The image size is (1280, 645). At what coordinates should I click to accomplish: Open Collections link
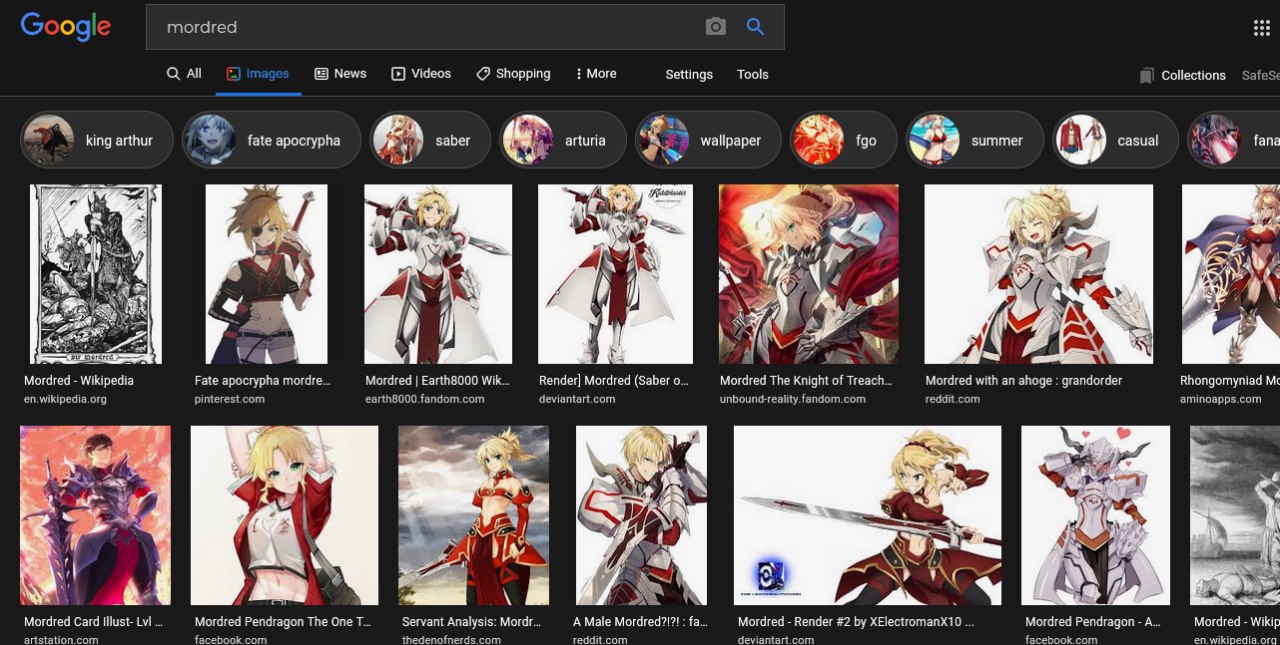[x=1193, y=75]
